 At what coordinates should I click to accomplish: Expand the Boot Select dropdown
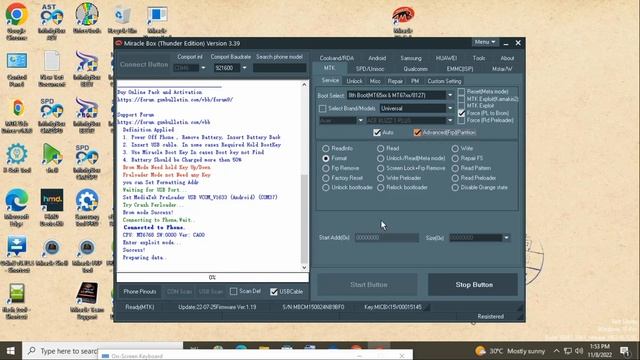(450, 96)
